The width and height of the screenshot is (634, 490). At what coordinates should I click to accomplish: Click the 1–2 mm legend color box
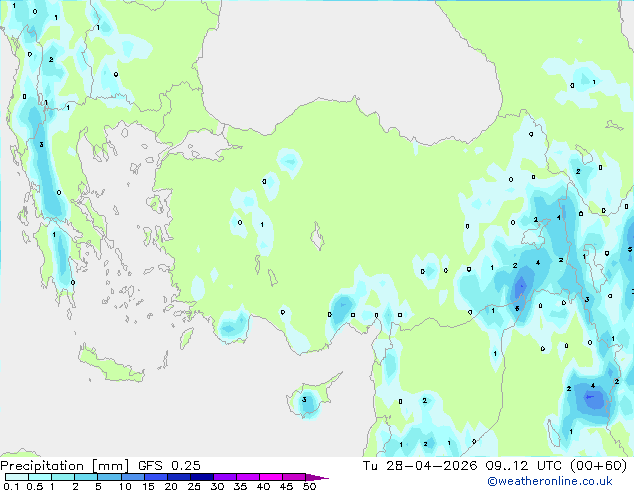click(63, 477)
